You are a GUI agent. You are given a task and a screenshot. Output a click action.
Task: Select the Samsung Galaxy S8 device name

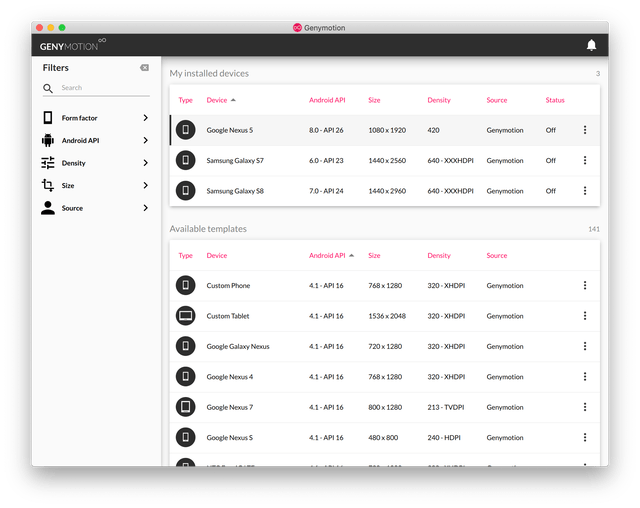(x=235, y=191)
